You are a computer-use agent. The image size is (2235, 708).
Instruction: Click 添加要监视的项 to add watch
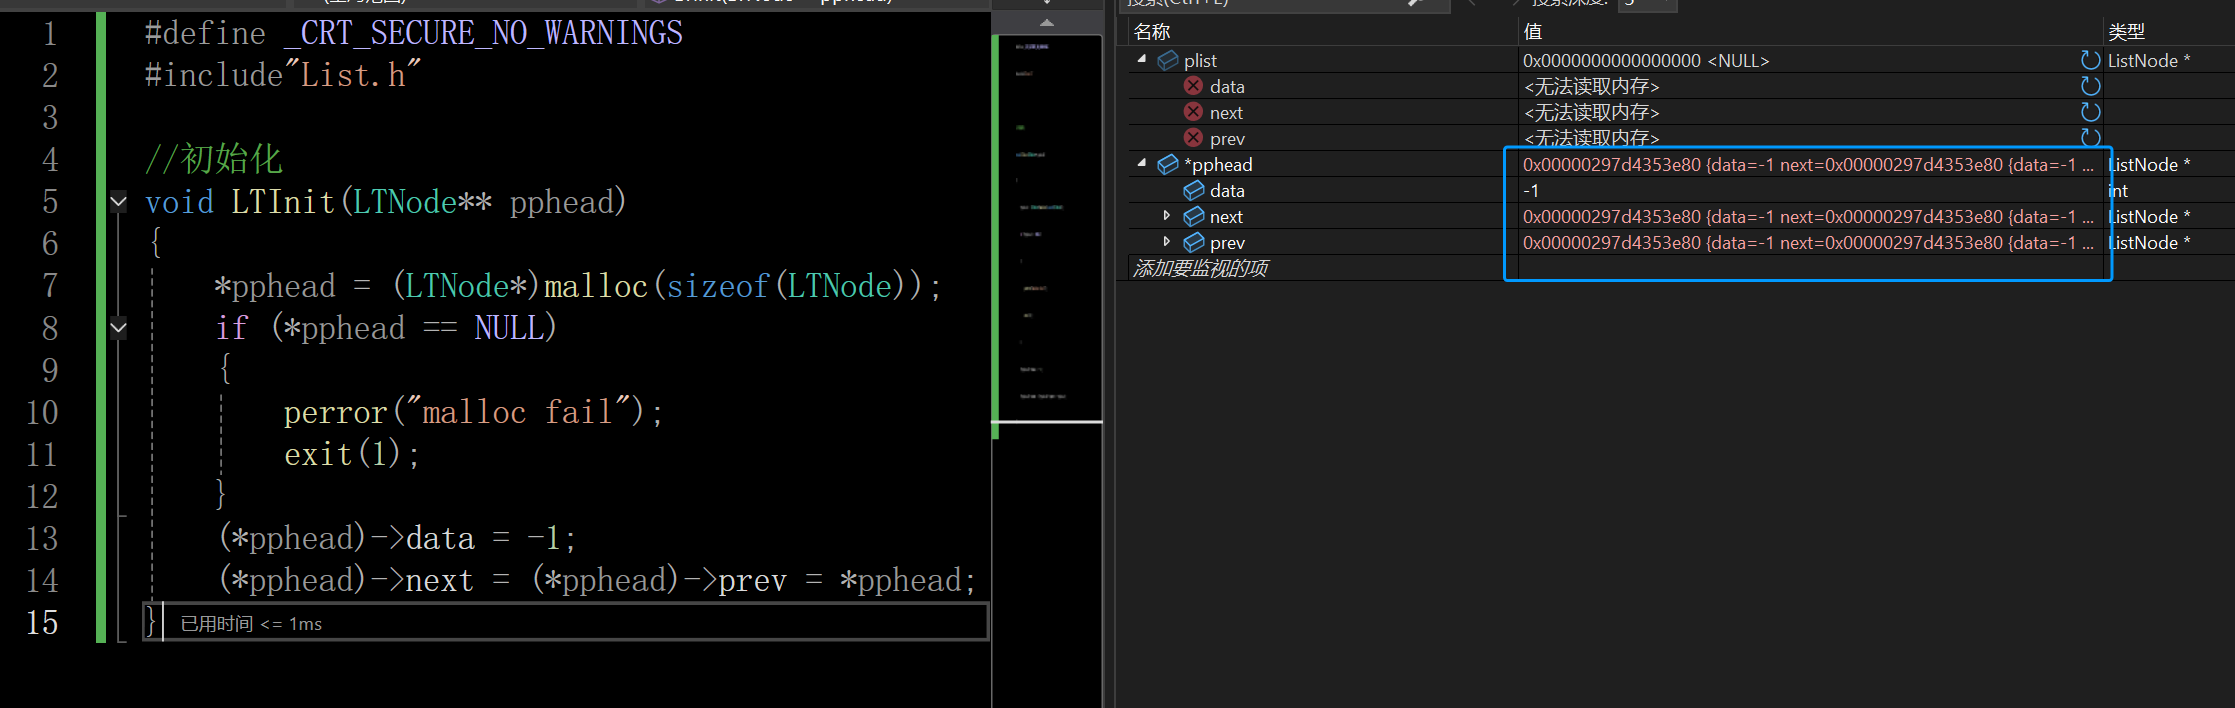(x=1200, y=268)
